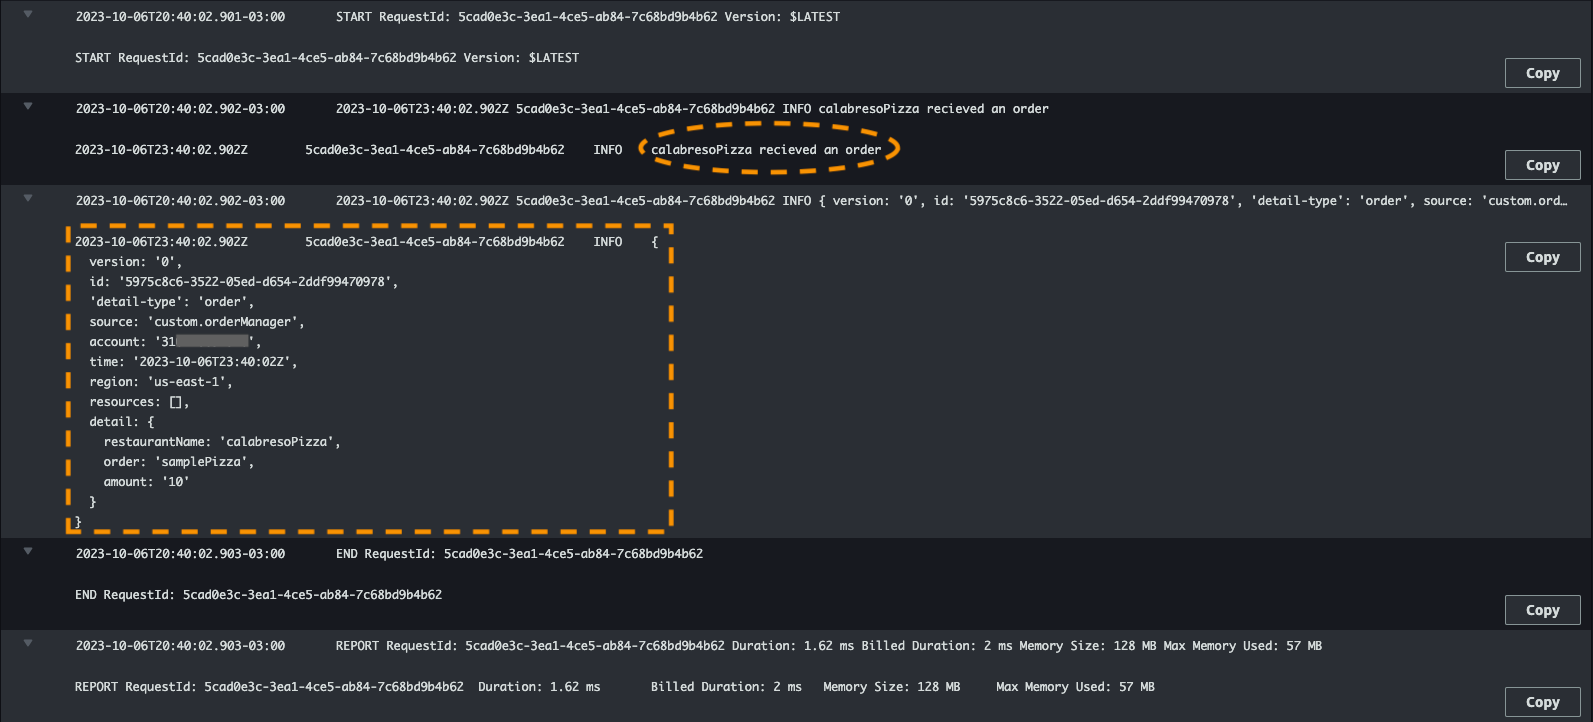This screenshot has width=1593, height=722.
Task: Click the line time: '2023-10-06T23:40:02Z'
Action: pyautogui.click(x=193, y=362)
